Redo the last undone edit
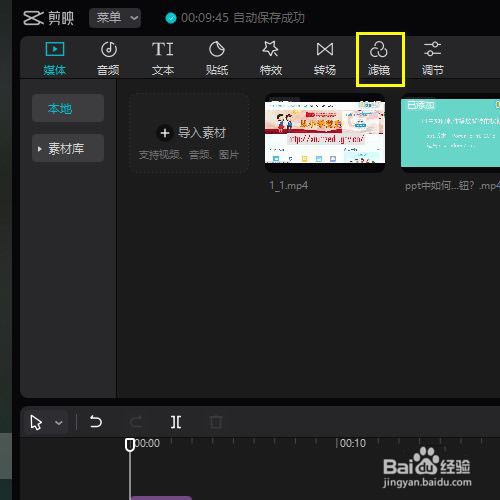 (136, 422)
